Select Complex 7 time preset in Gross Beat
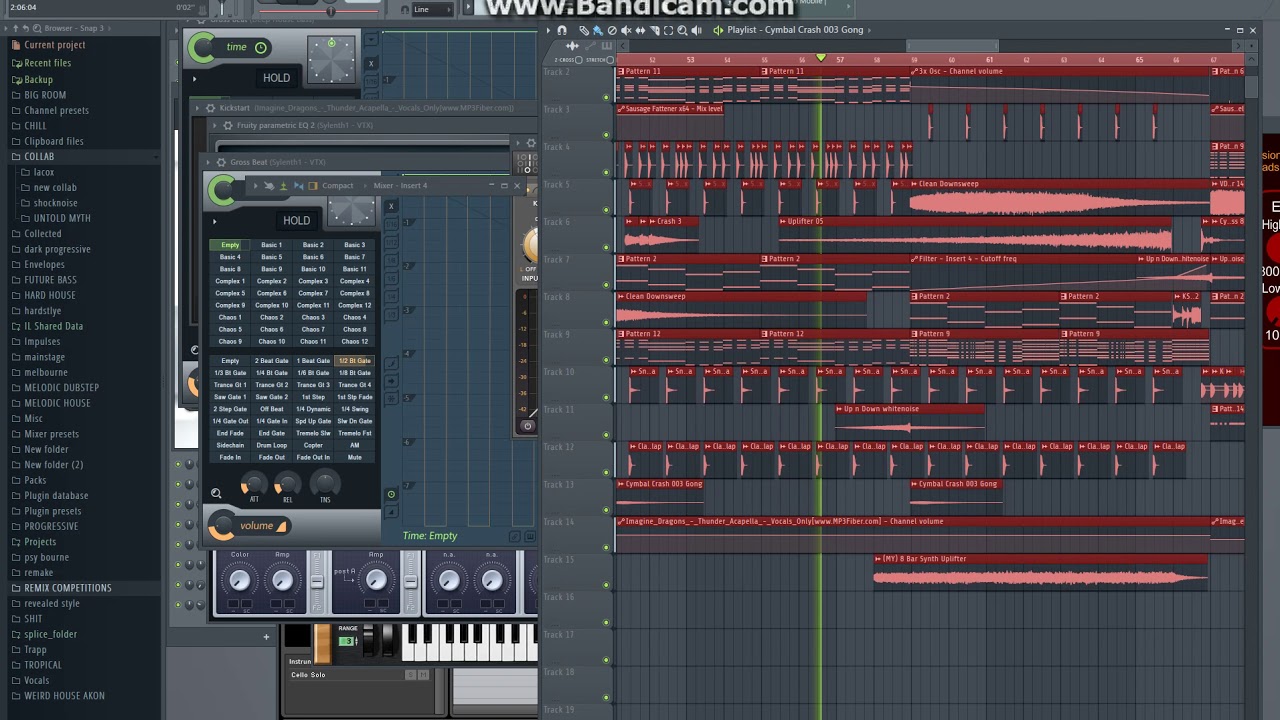Viewport: 1280px width, 720px height. tap(313, 293)
